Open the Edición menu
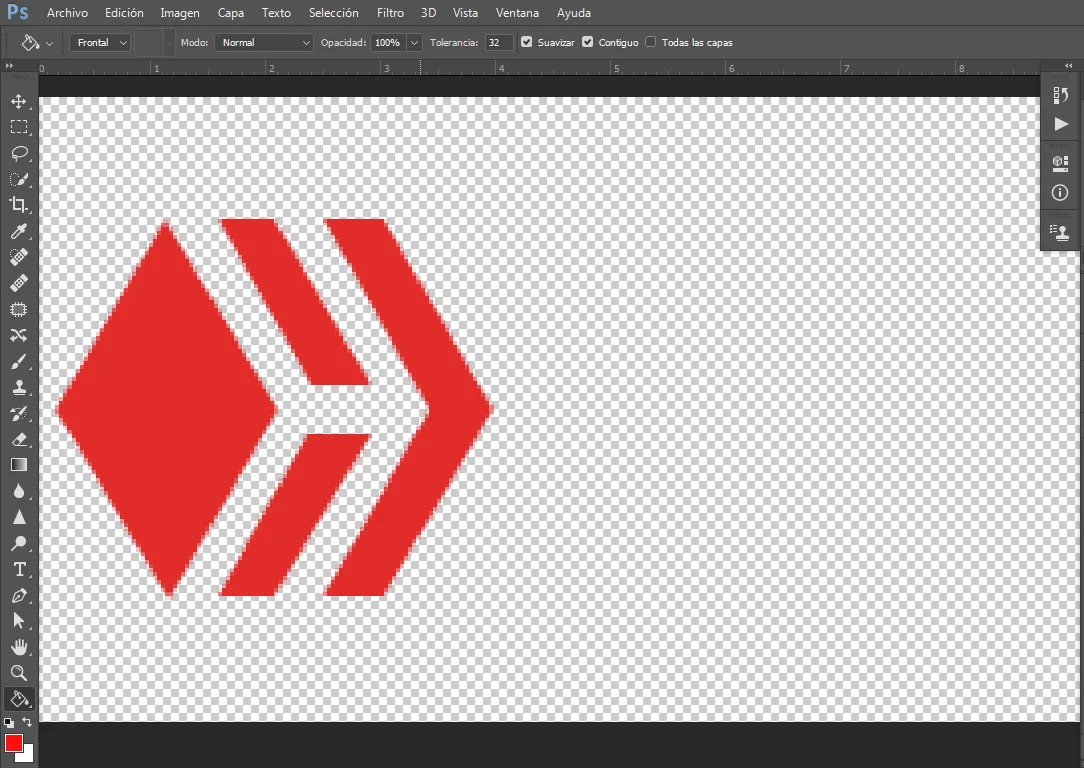This screenshot has width=1084, height=768. coord(124,12)
